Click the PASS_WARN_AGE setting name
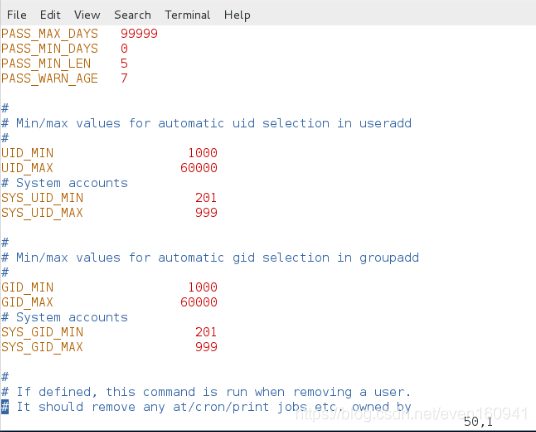 (50, 79)
